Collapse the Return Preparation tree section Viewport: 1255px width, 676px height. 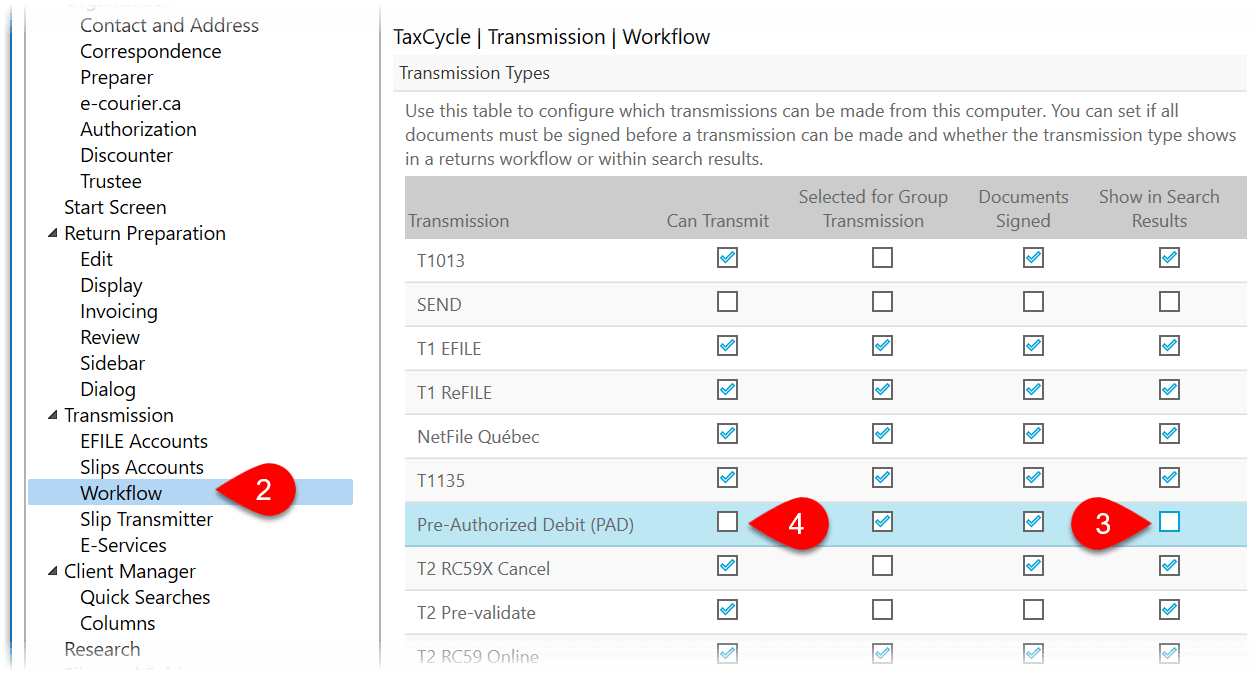[52, 233]
